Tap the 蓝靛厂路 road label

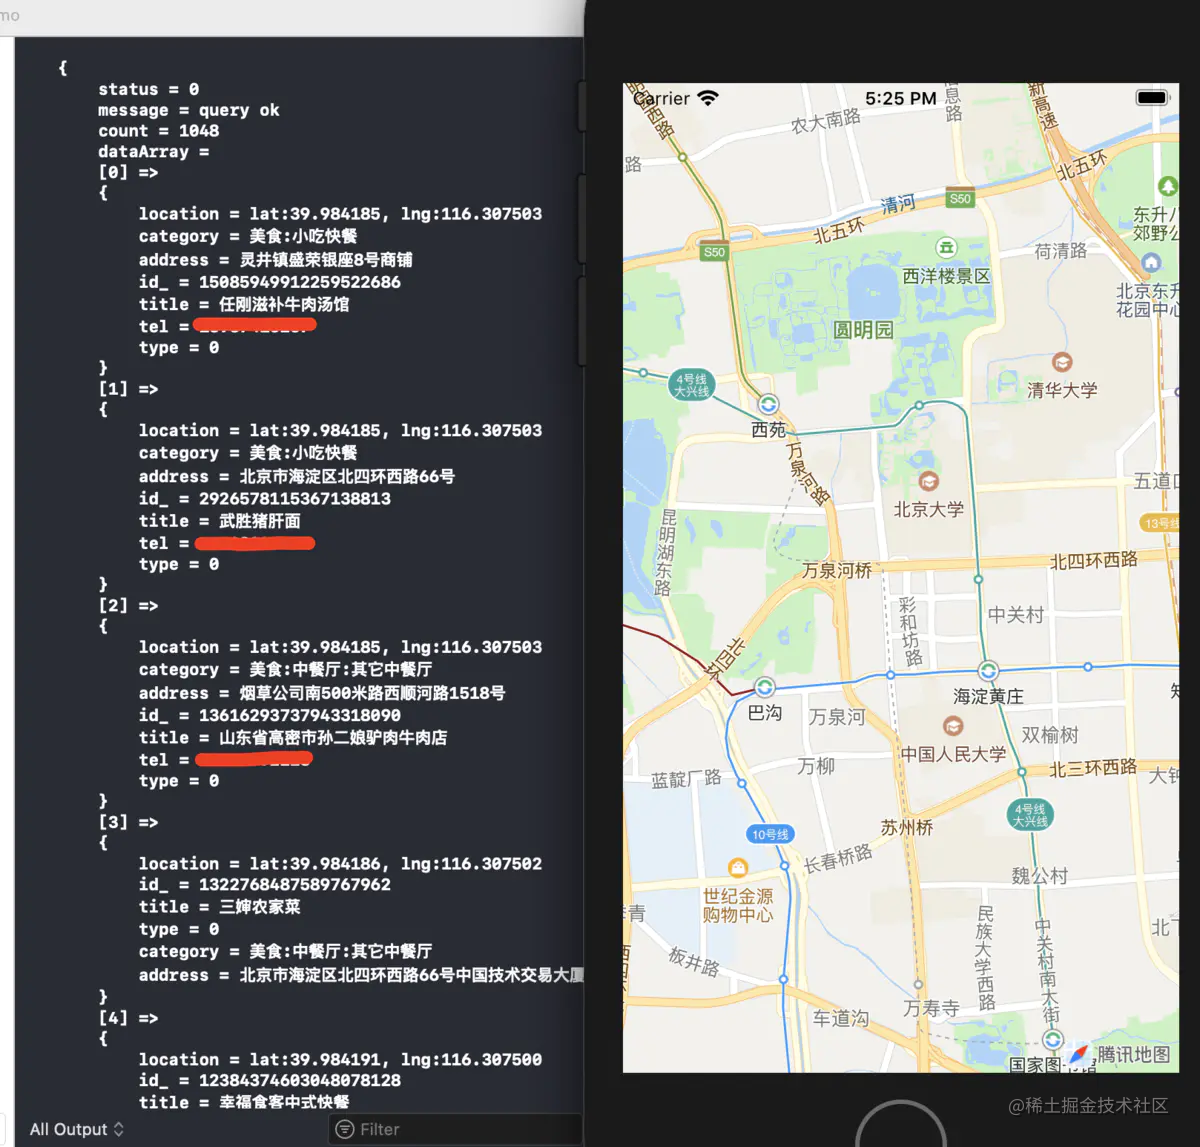tap(686, 779)
